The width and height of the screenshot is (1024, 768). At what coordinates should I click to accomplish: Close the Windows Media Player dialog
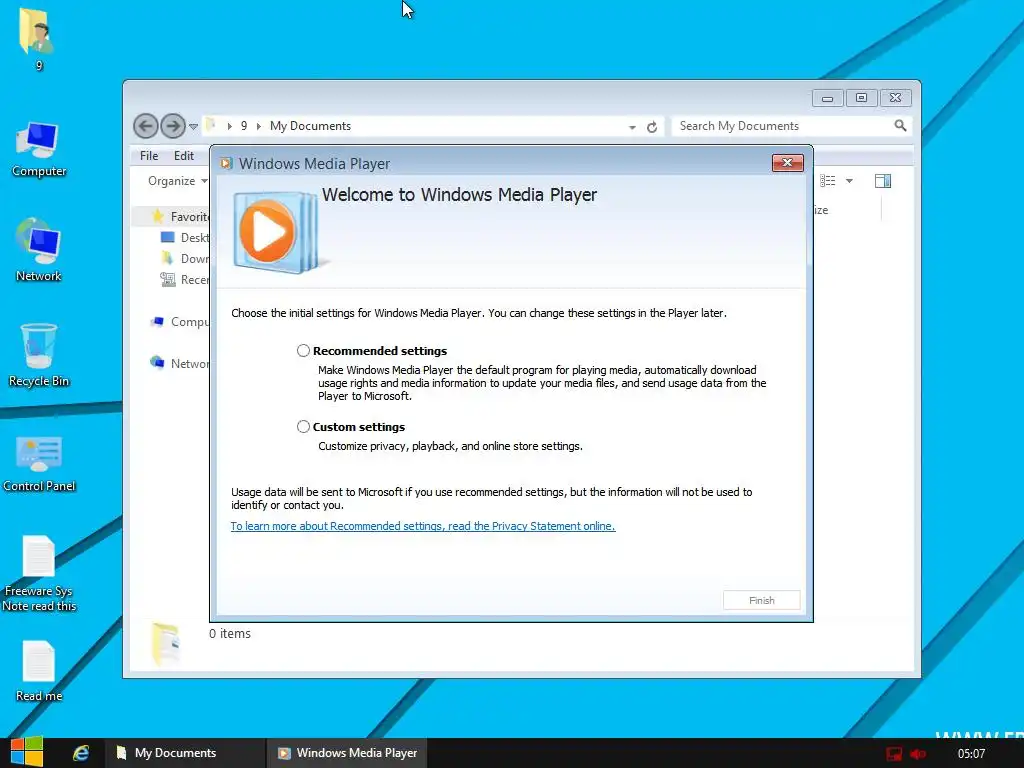pos(787,163)
